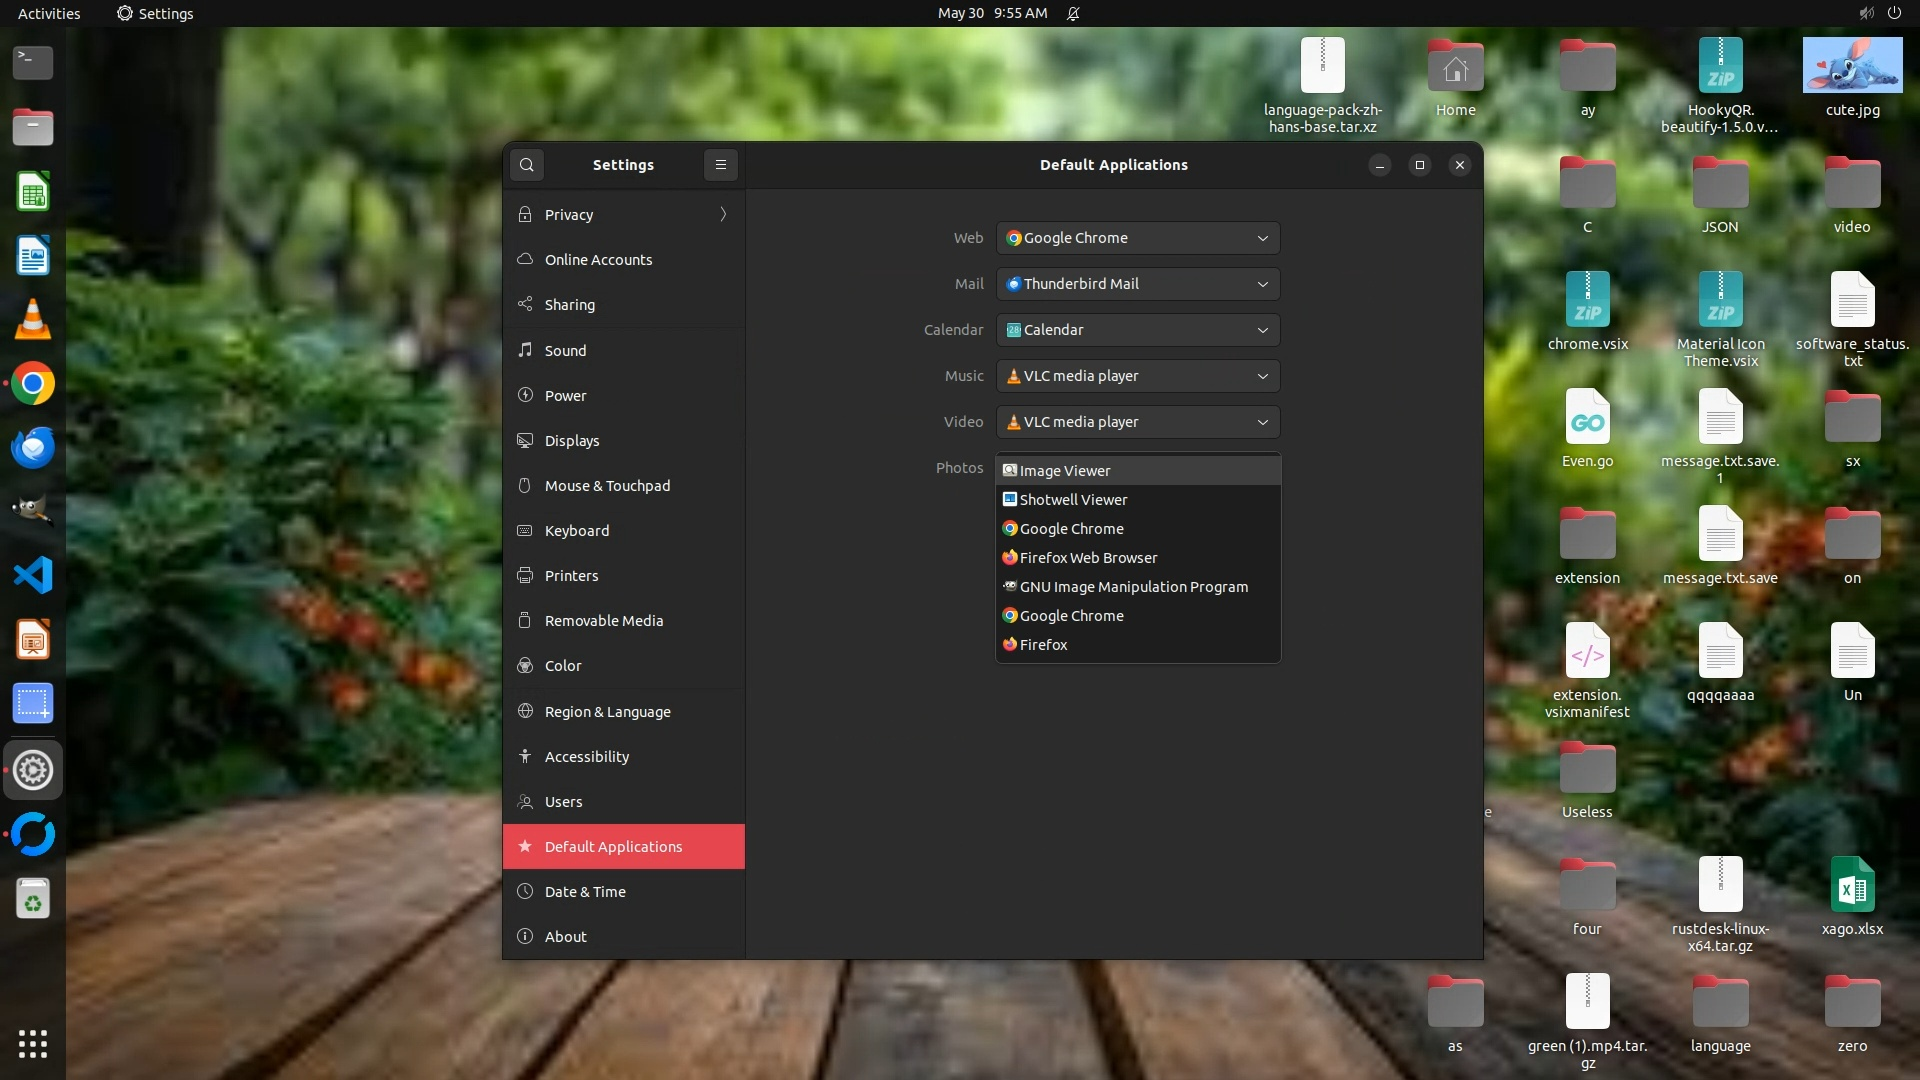
Task: Expand the Mail default app dropdown
Action: click(x=1137, y=284)
